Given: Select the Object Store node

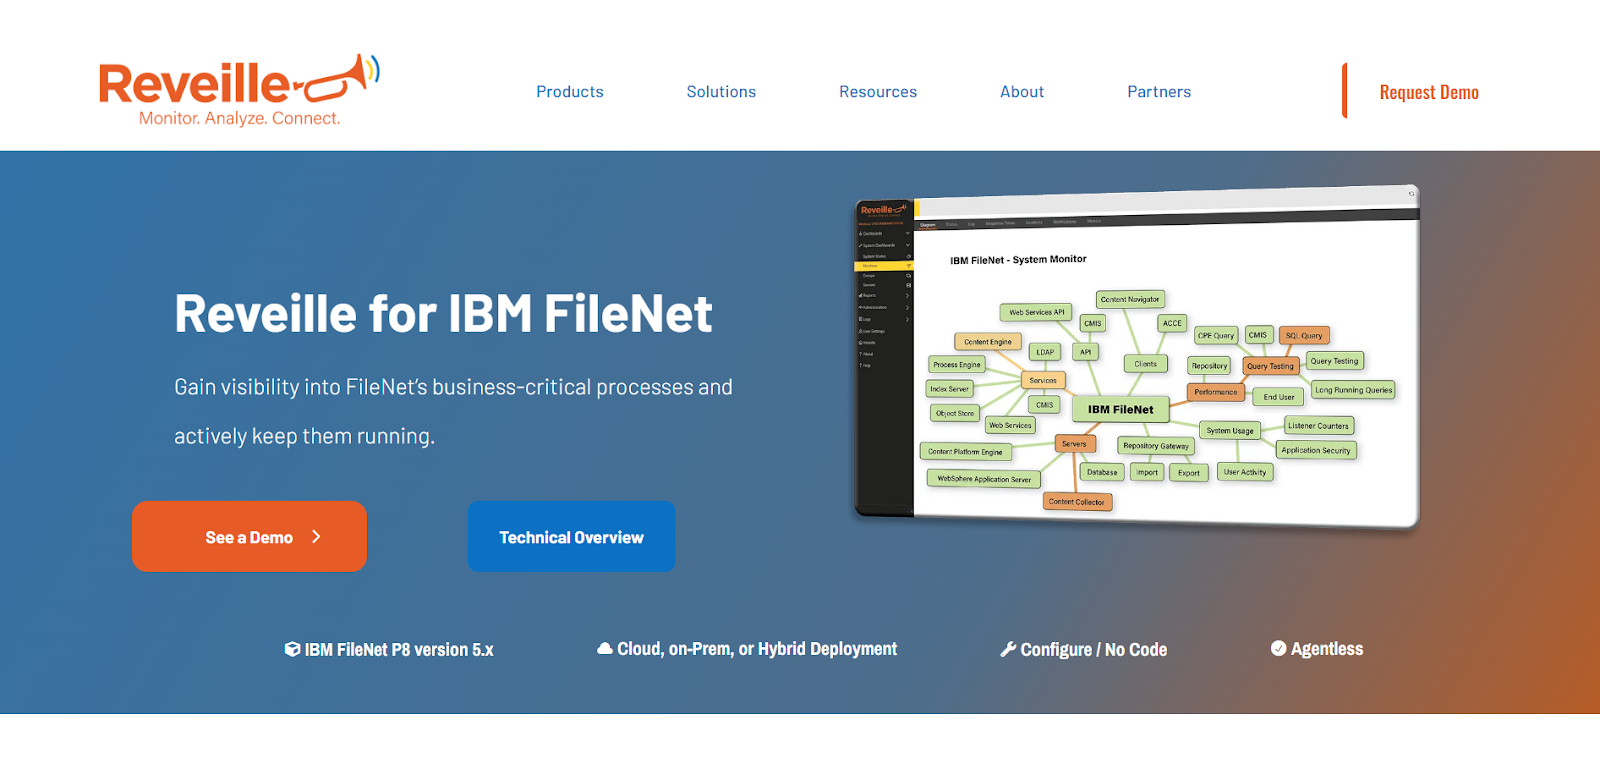Looking at the screenshot, I should [x=955, y=413].
